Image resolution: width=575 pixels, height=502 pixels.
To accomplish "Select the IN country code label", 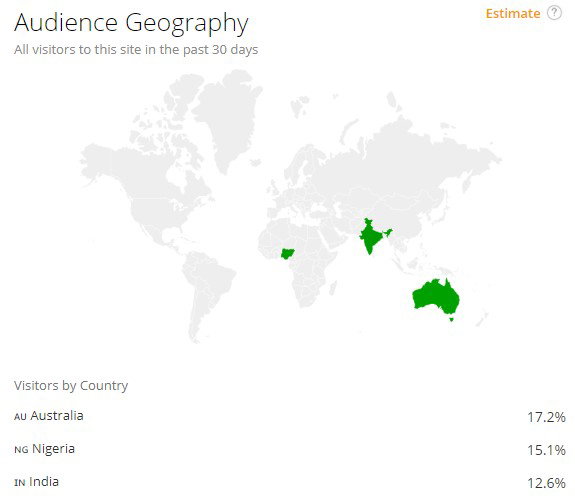I will pos(19,483).
